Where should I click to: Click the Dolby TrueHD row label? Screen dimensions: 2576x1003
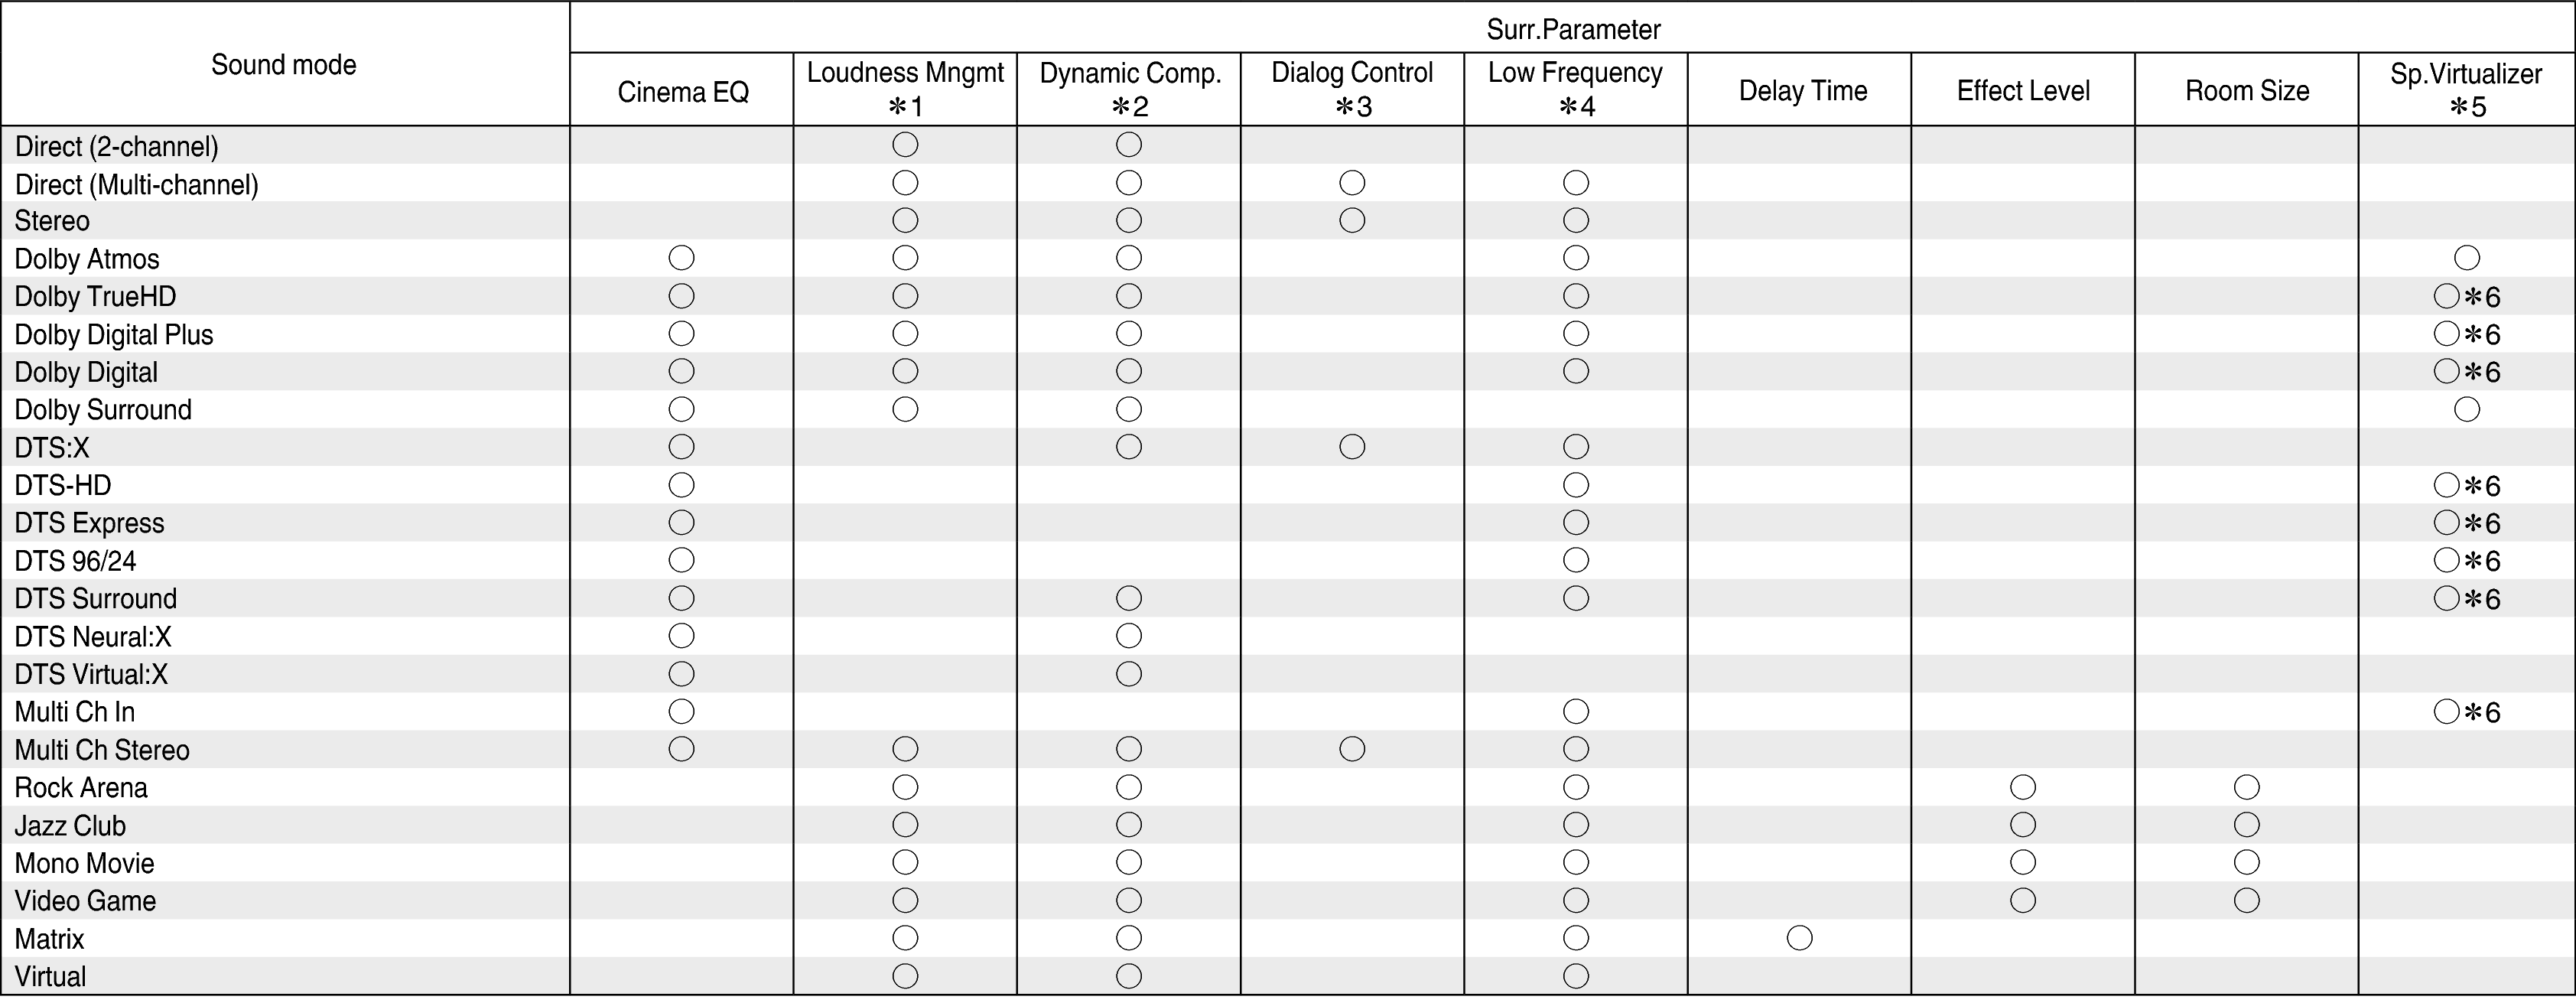(x=95, y=297)
